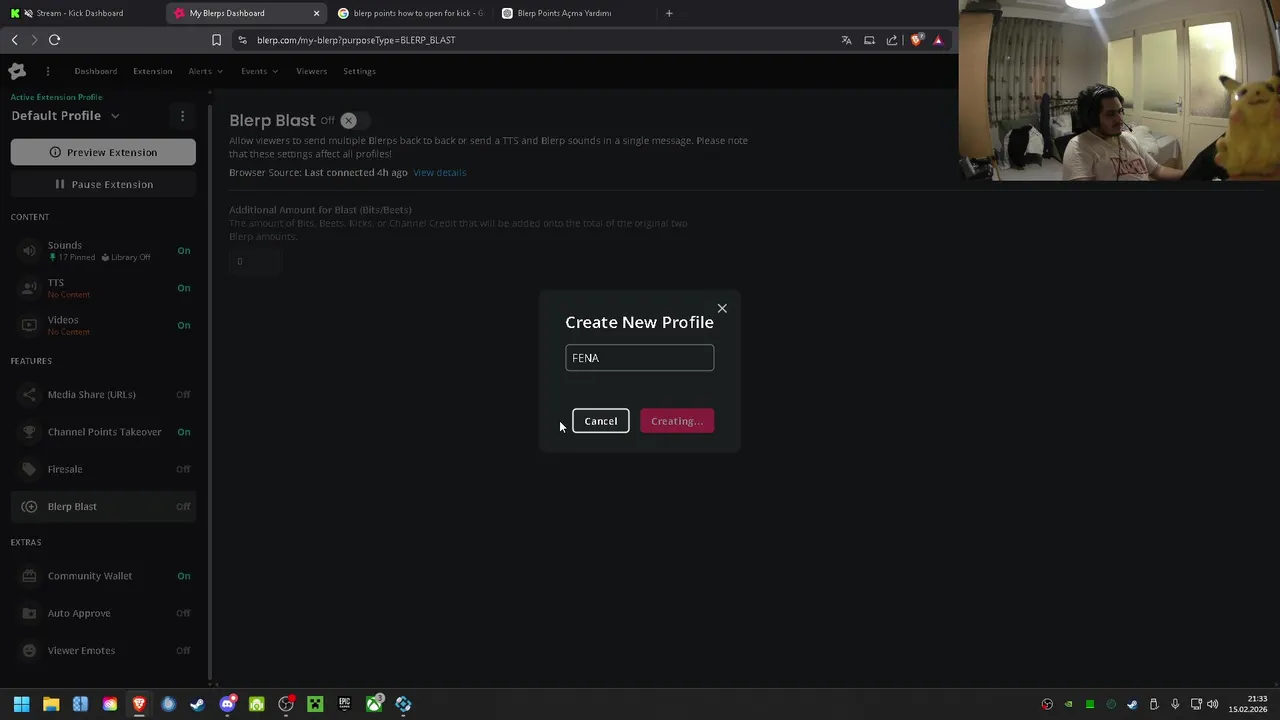Toggle Media Share (URLs) Off setting
1280x720 pixels.
pos(183,395)
